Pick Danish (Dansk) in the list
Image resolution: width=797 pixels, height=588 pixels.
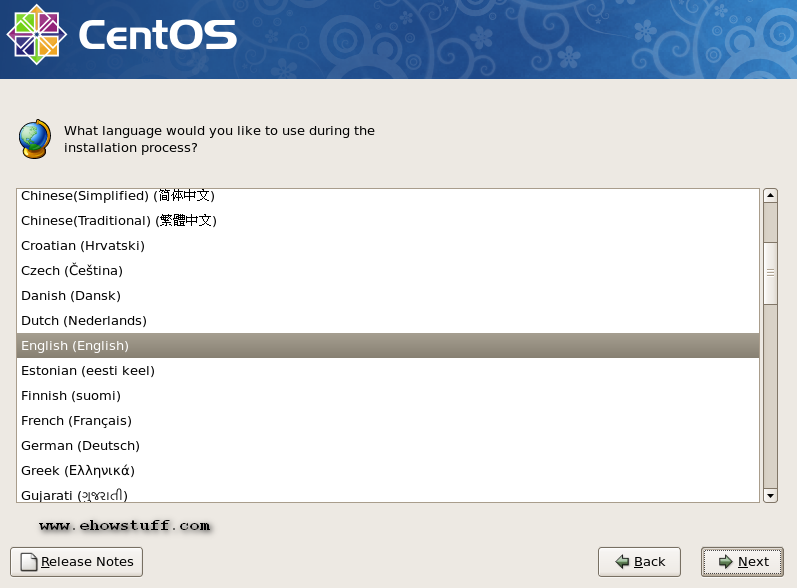388,295
